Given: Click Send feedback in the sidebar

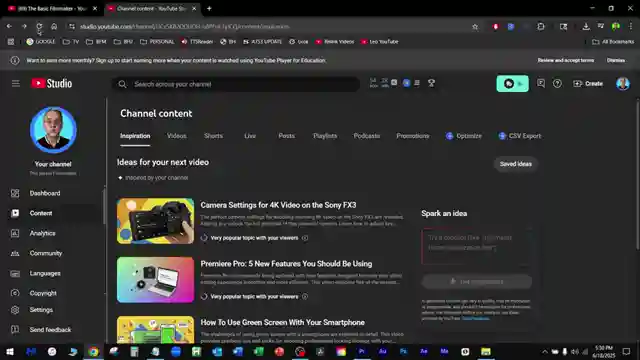Looking at the screenshot, I should [x=50, y=329].
